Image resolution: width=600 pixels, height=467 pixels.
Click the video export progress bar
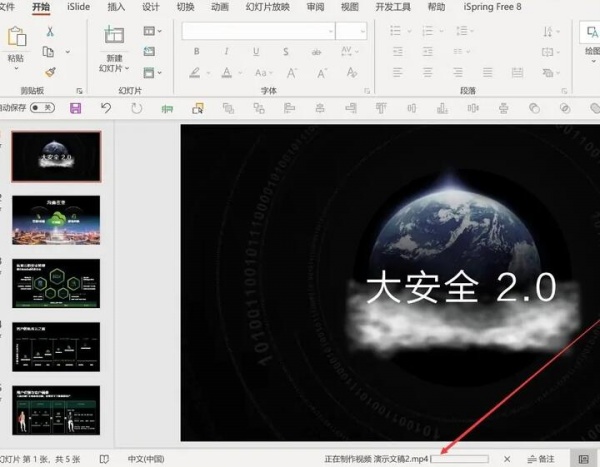[x=460, y=459]
